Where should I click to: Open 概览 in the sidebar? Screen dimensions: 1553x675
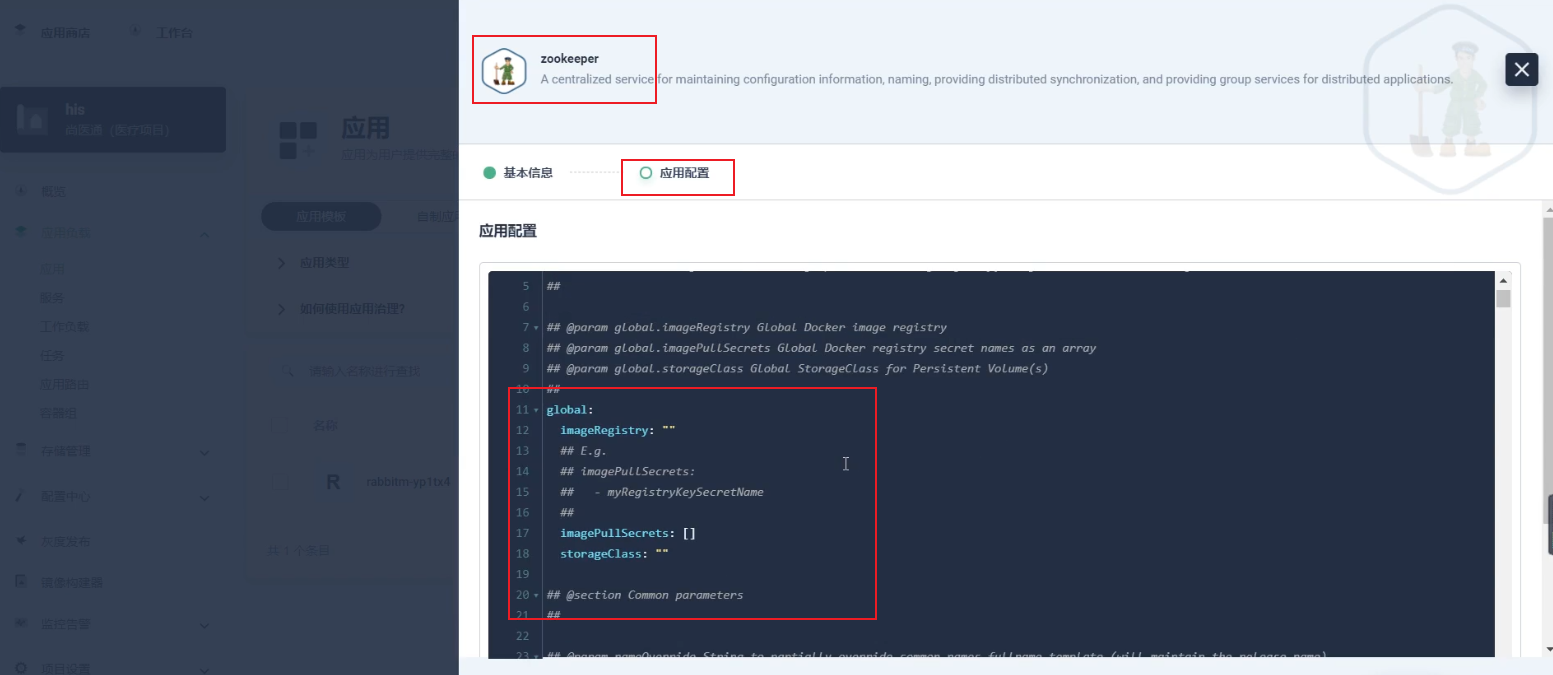click(53, 192)
